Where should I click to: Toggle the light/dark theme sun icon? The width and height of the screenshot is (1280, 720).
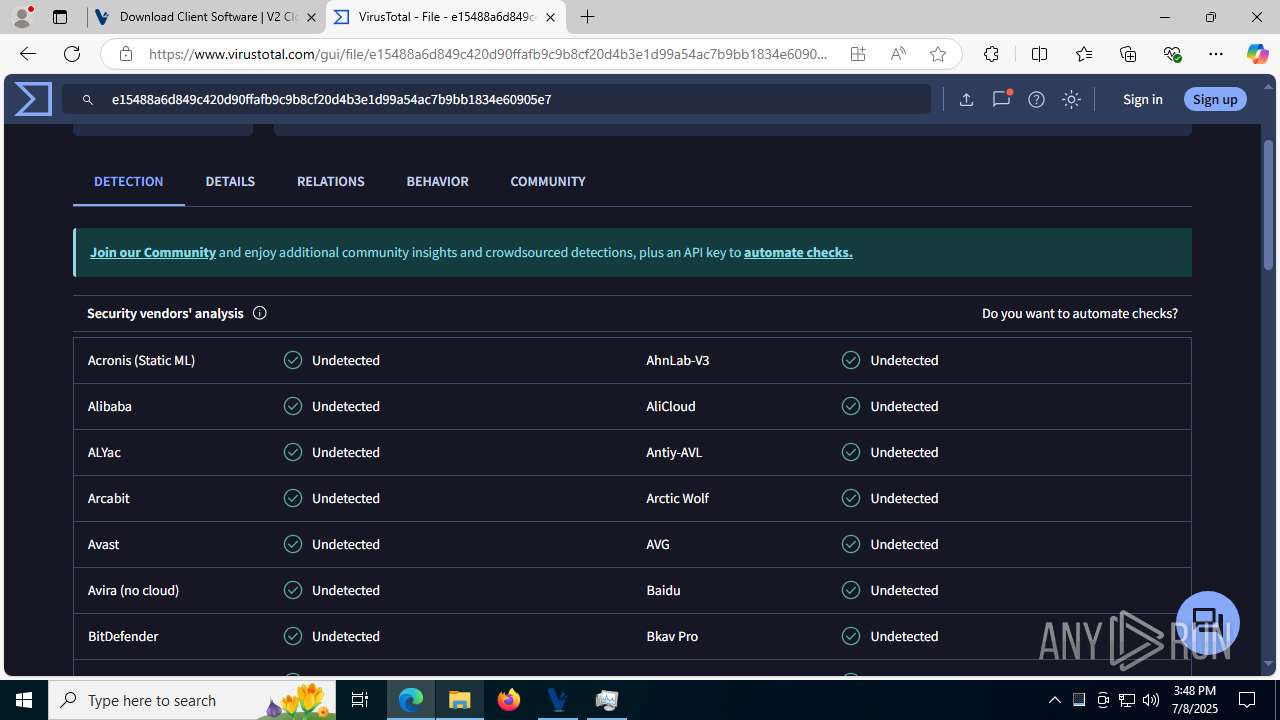click(x=1071, y=99)
